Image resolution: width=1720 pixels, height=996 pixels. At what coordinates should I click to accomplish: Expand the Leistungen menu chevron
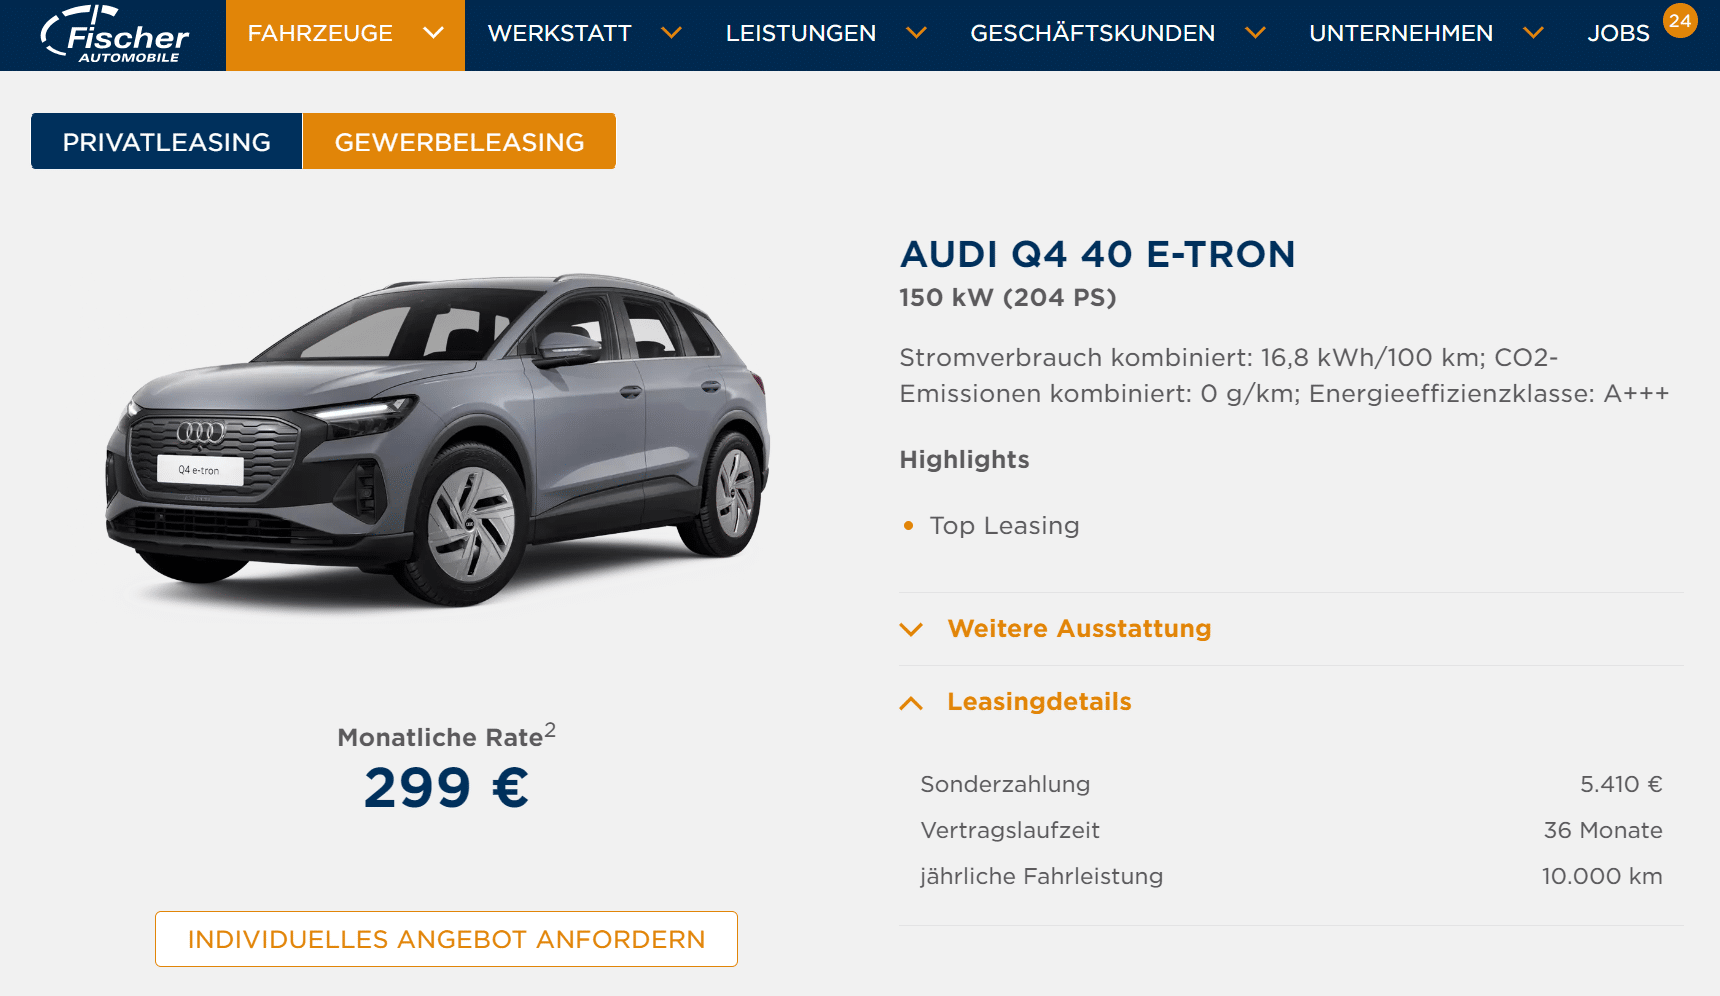tap(916, 33)
